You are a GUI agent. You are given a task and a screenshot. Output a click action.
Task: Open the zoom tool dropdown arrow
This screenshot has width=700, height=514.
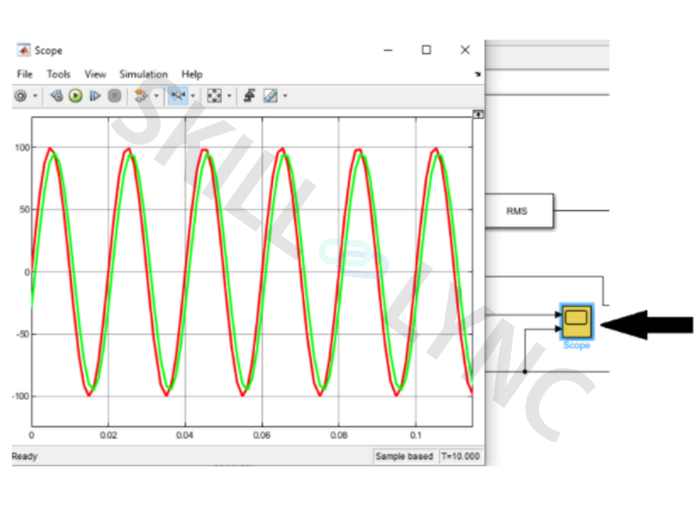click(193, 96)
